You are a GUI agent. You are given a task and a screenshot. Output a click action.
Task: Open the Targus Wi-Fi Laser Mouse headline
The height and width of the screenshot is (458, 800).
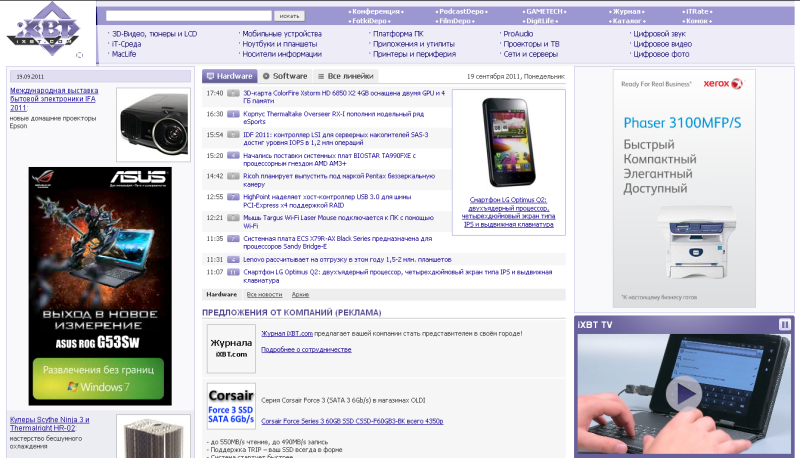point(338,222)
